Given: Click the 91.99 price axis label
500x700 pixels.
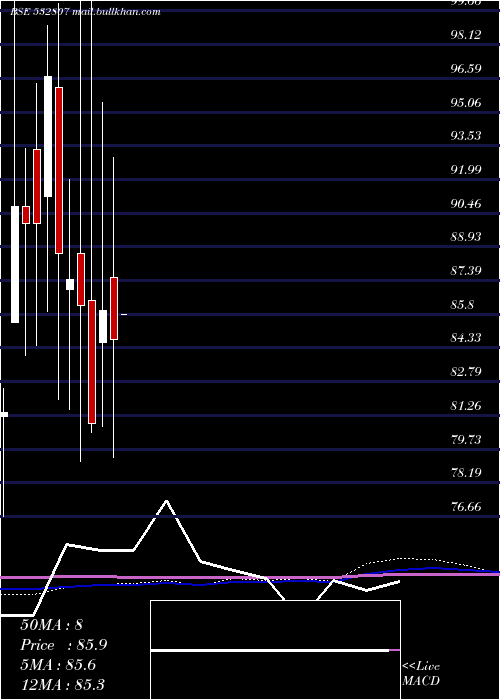Looking at the screenshot, I should (x=466, y=169).
